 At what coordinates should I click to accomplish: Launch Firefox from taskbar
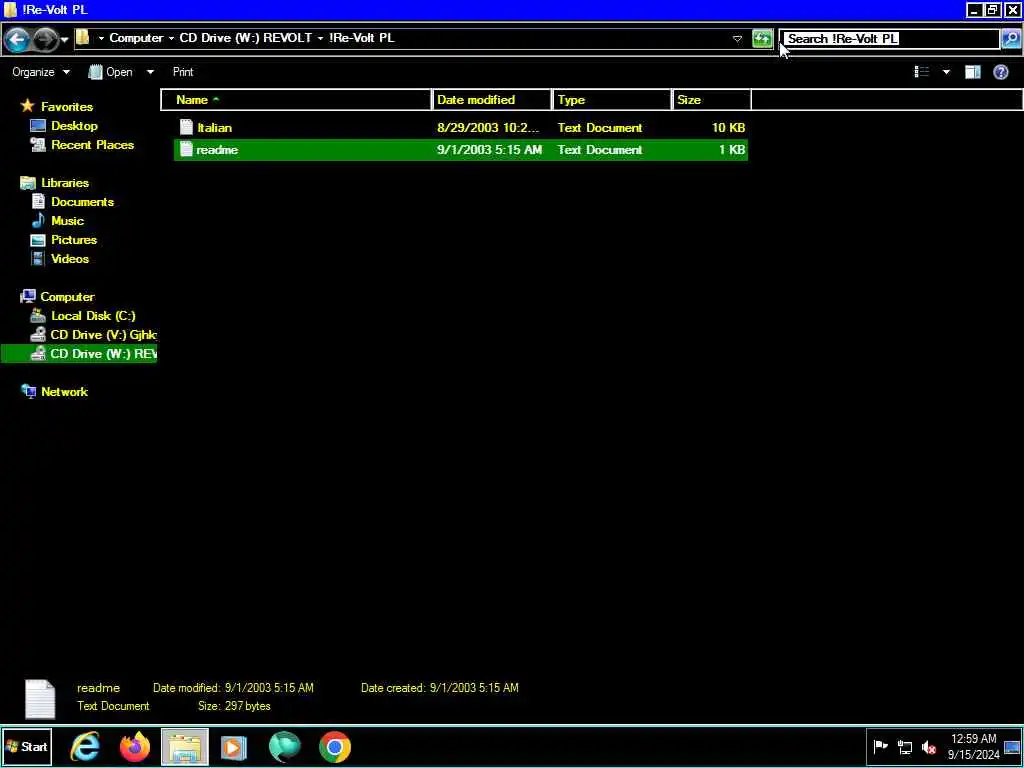click(135, 747)
